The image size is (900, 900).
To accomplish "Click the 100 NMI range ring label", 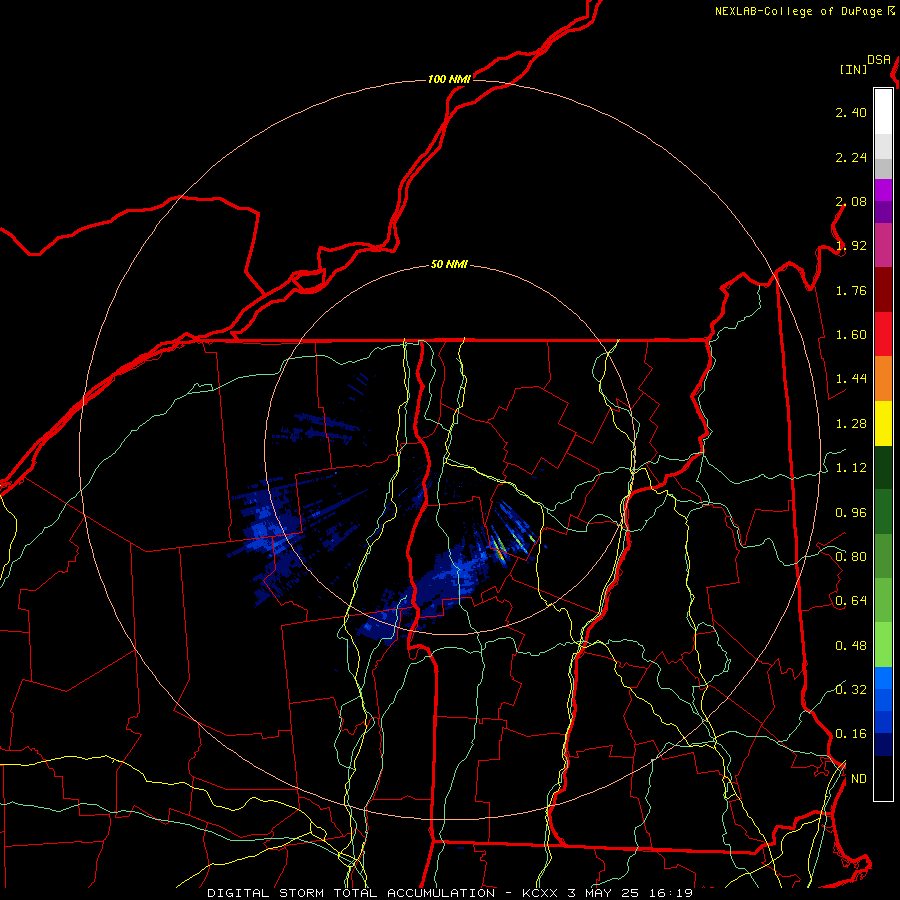I will click(449, 79).
